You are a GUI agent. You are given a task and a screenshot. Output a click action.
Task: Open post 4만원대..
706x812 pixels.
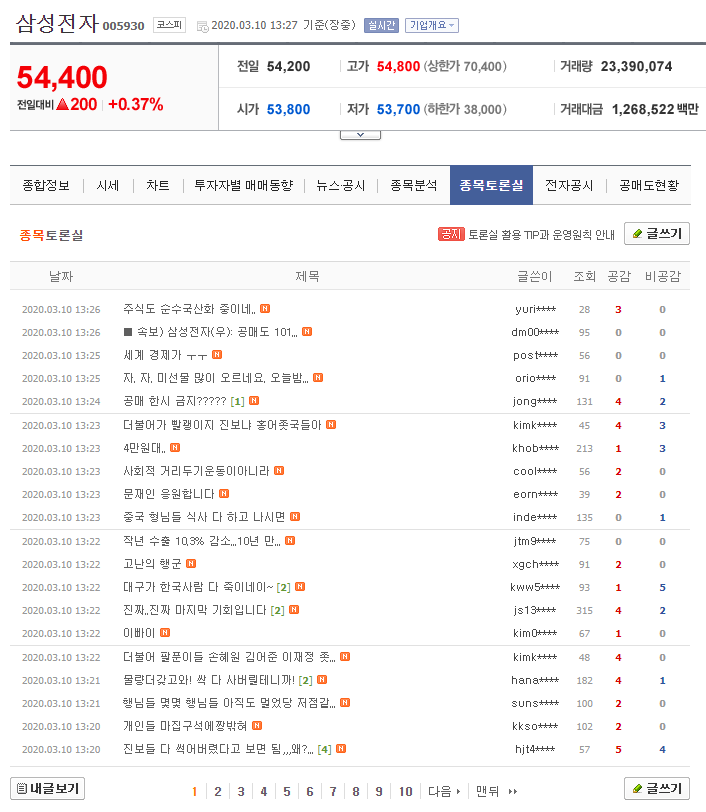(x=144, y=448)
